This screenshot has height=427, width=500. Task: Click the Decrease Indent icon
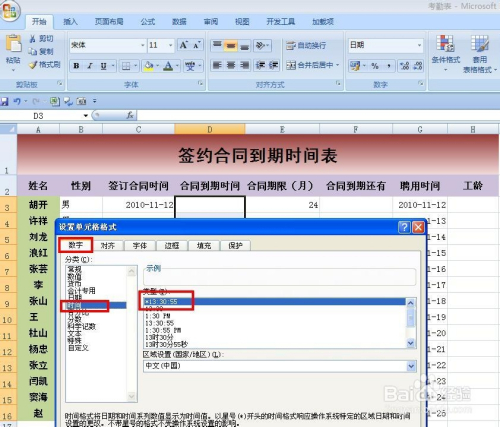pyautogui.click(x=260, y=65)
